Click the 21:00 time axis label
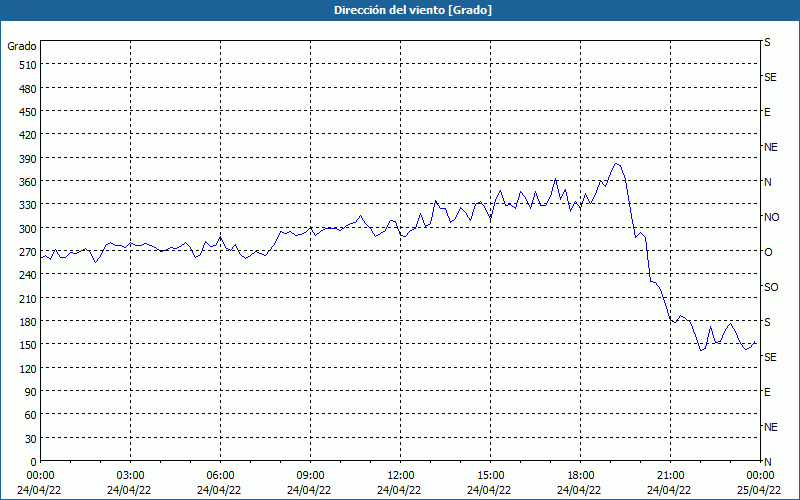This screenshot has height=500, width=800. 670,476
